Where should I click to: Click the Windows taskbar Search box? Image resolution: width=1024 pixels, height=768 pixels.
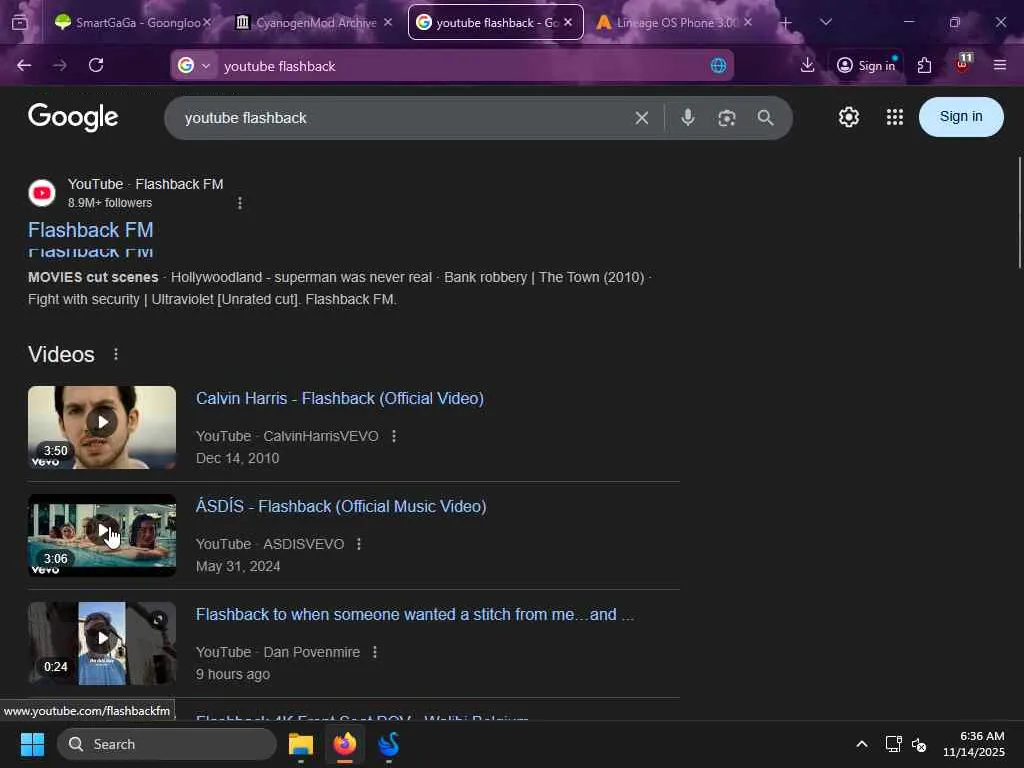pos(167,744)
